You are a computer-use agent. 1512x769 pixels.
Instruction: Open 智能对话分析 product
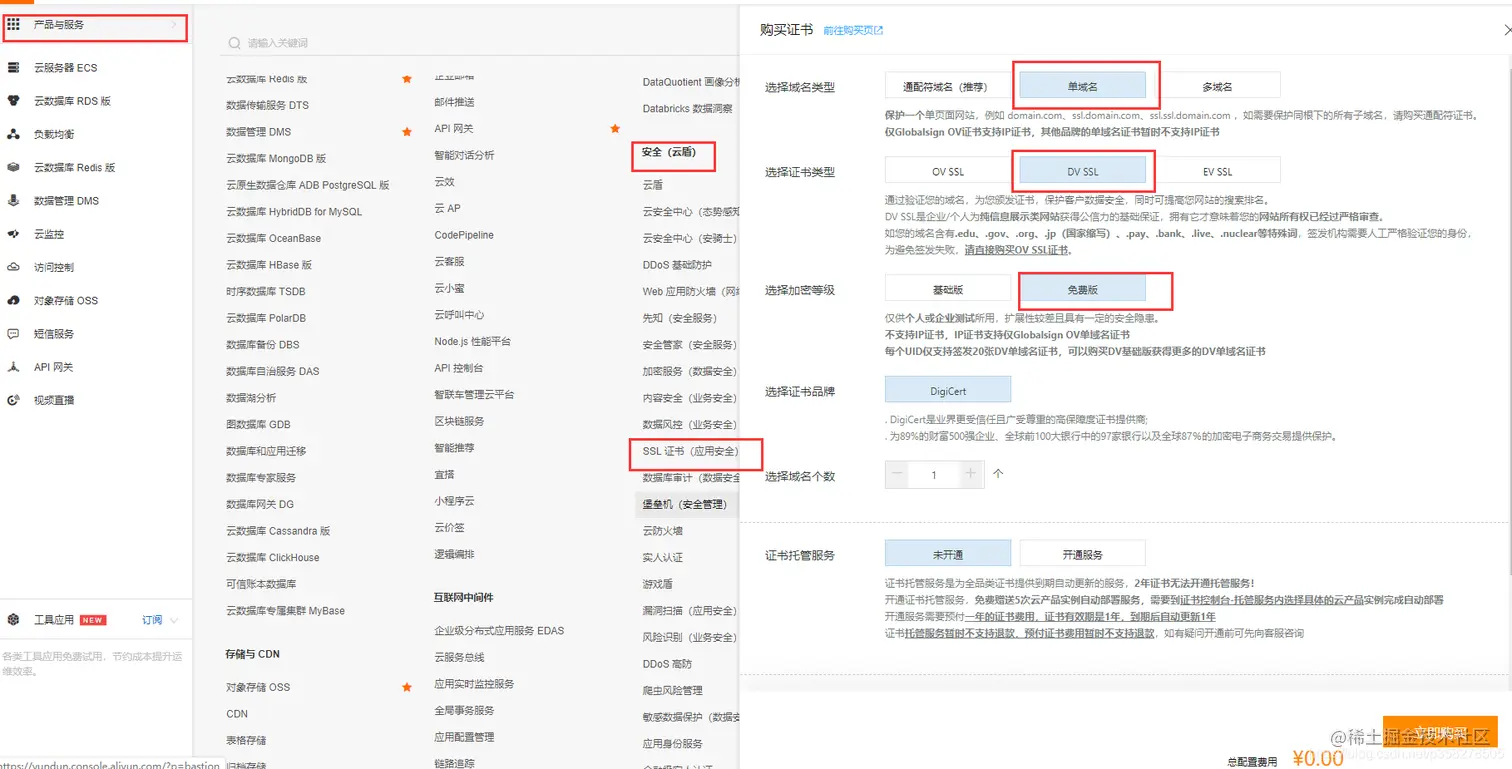tap(464, 155)
